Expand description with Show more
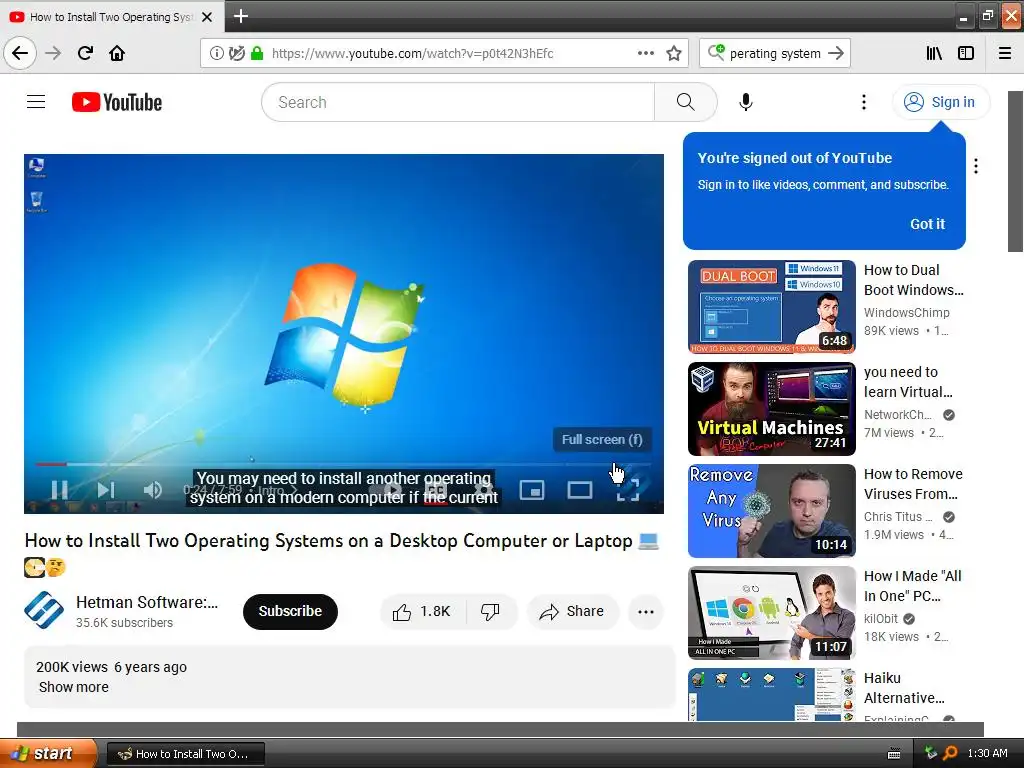 [x=74, y=687]
